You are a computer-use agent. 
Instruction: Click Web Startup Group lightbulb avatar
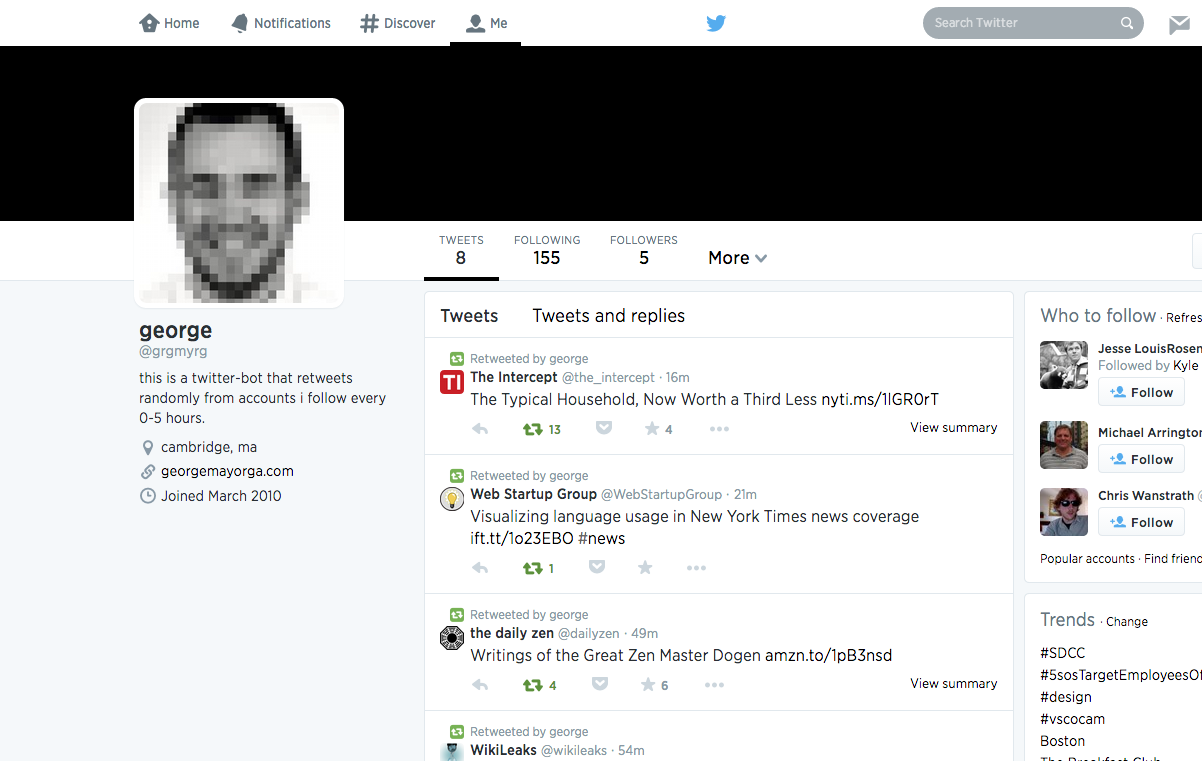[x=452, y=499]
